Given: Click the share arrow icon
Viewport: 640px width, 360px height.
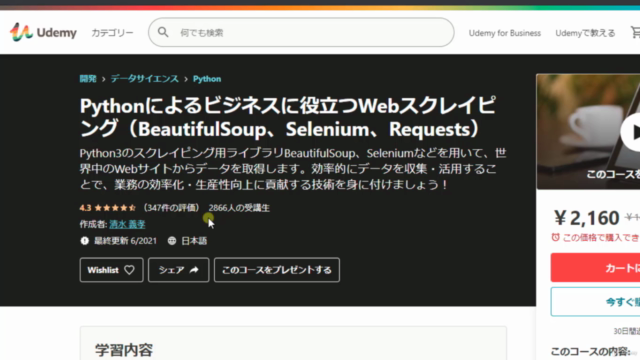Looking at the screenshot, I should [x=194, y=270].
